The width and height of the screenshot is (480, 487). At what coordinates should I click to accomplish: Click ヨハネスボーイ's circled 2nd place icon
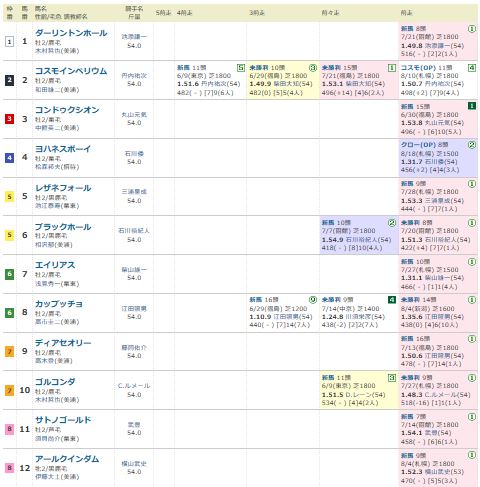click(472, 145)
